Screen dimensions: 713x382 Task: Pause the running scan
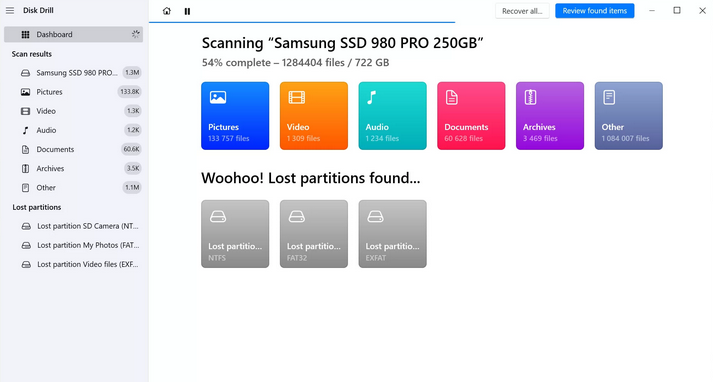[187, 11]
